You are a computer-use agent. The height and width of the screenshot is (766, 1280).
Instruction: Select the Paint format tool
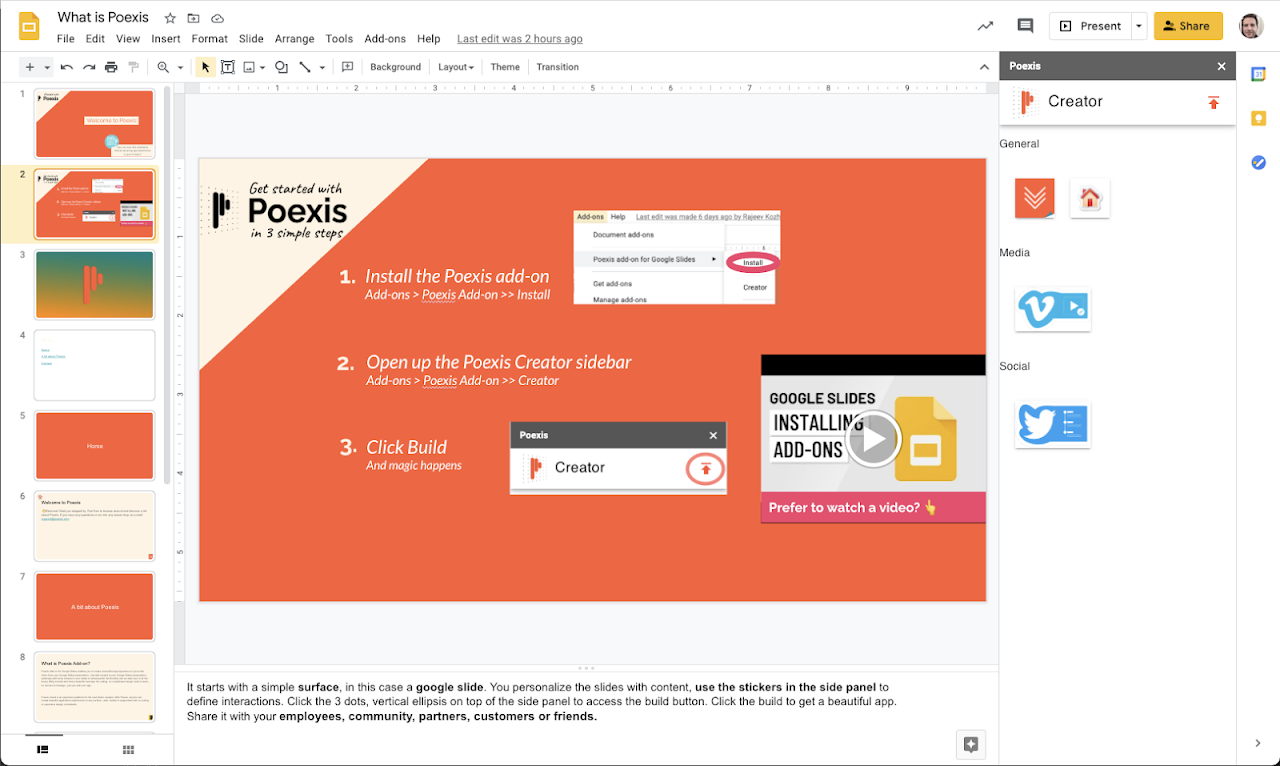(x=133, y=67)
